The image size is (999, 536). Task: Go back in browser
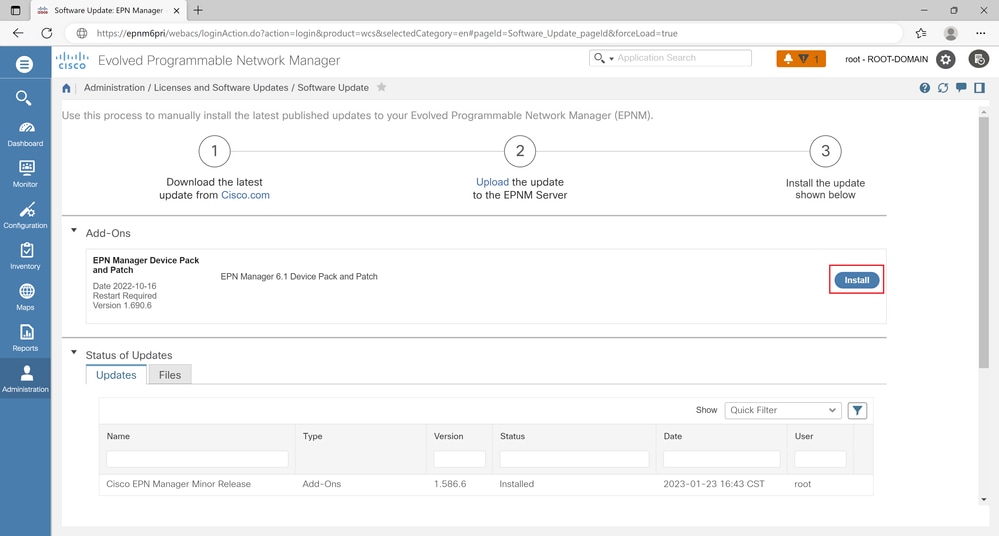point(18,33)
